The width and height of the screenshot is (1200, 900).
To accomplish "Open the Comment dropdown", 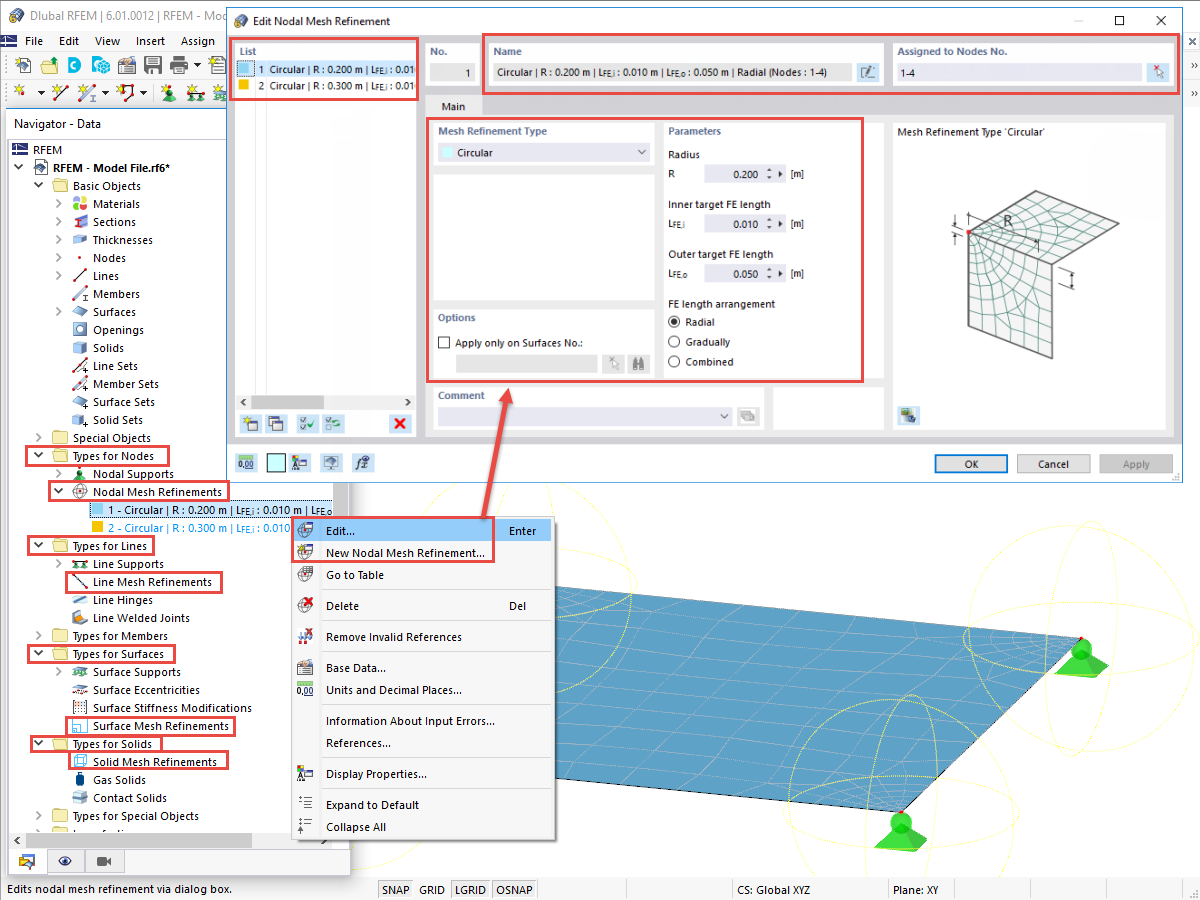I will [x=585, y=416].
